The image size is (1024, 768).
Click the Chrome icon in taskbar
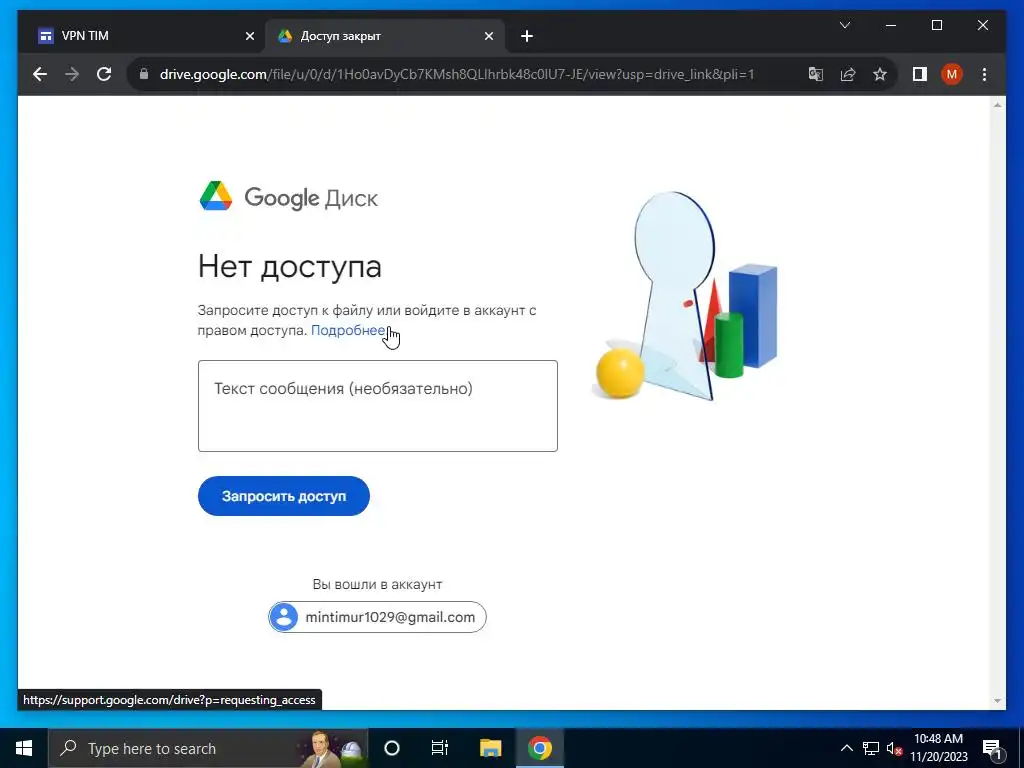point(539,748)
